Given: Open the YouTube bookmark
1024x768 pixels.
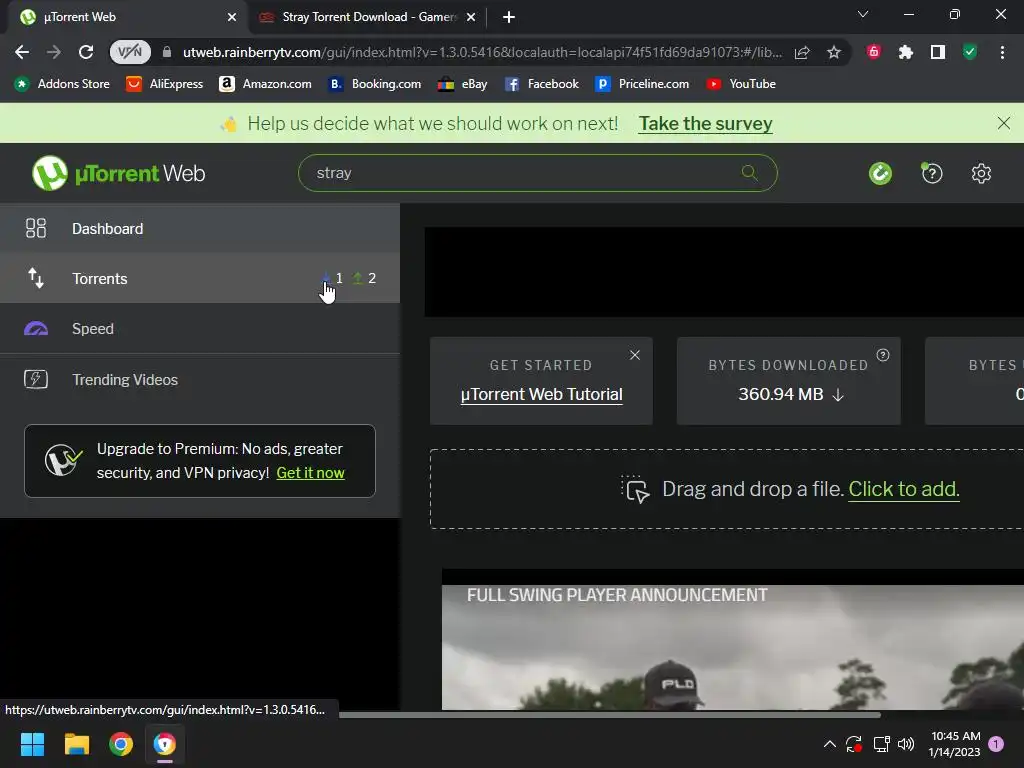Looking at the screenshot, I should 741,84.
